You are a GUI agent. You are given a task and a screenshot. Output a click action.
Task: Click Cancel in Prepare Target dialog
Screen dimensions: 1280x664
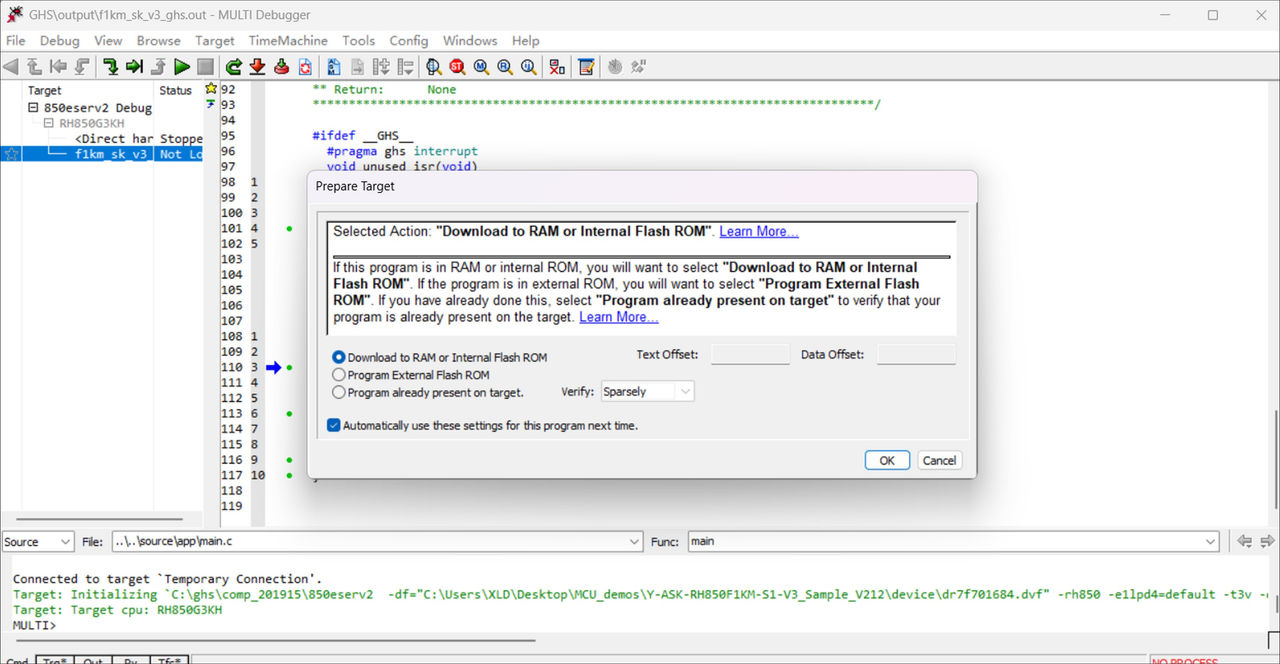939,460
